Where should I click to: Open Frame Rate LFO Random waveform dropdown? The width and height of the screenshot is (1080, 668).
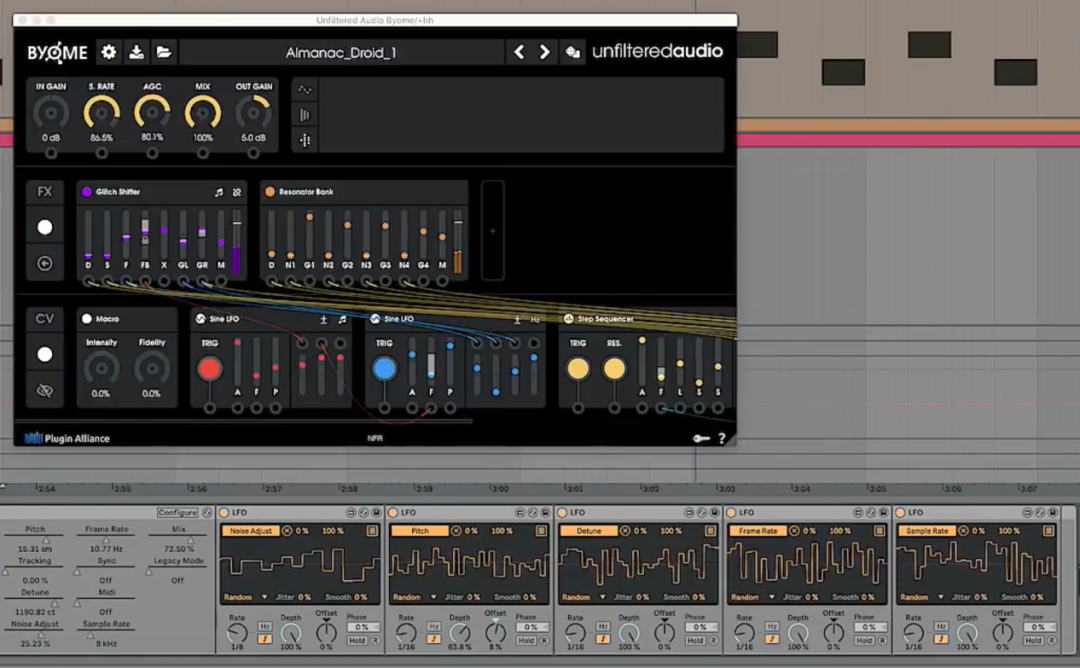pos(752,597)
